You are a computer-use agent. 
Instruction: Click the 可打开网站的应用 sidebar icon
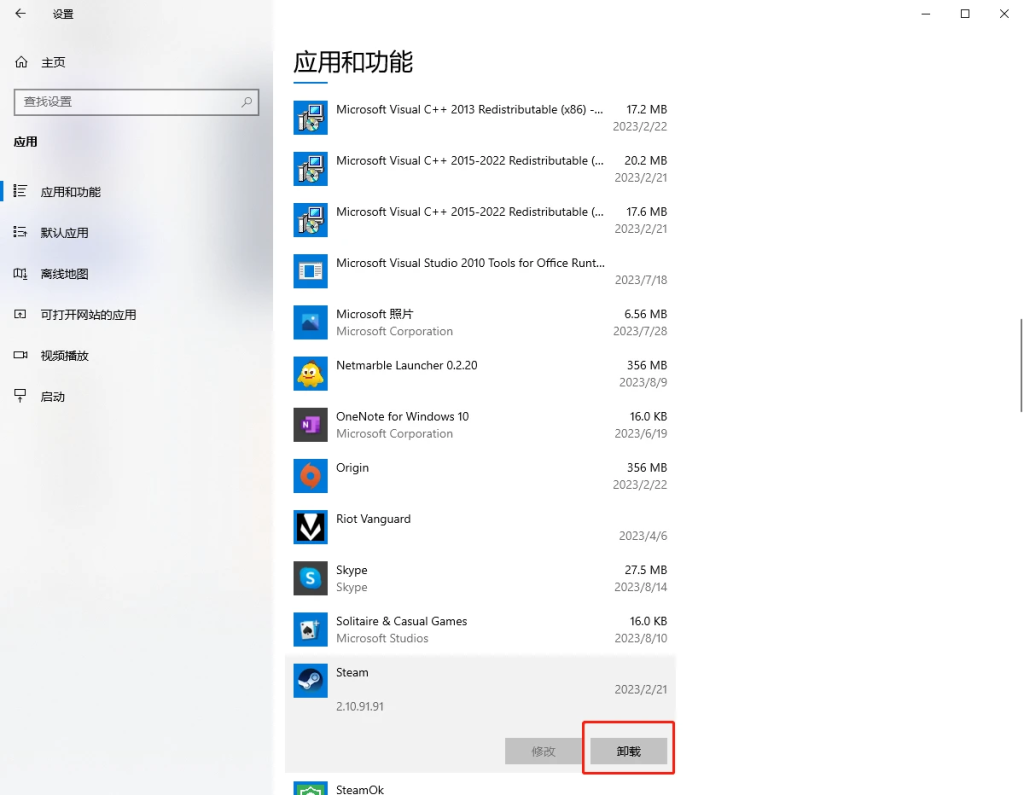20,314
